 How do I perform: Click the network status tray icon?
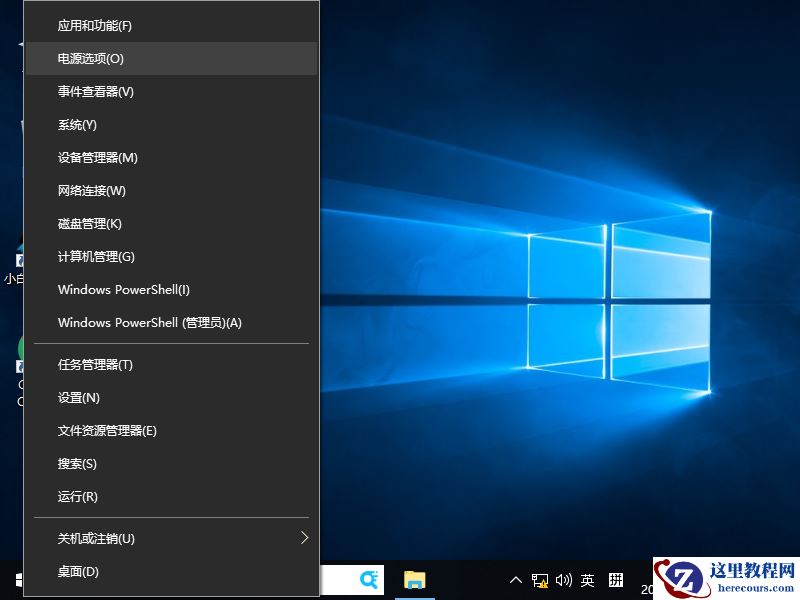tap(539, 580)
